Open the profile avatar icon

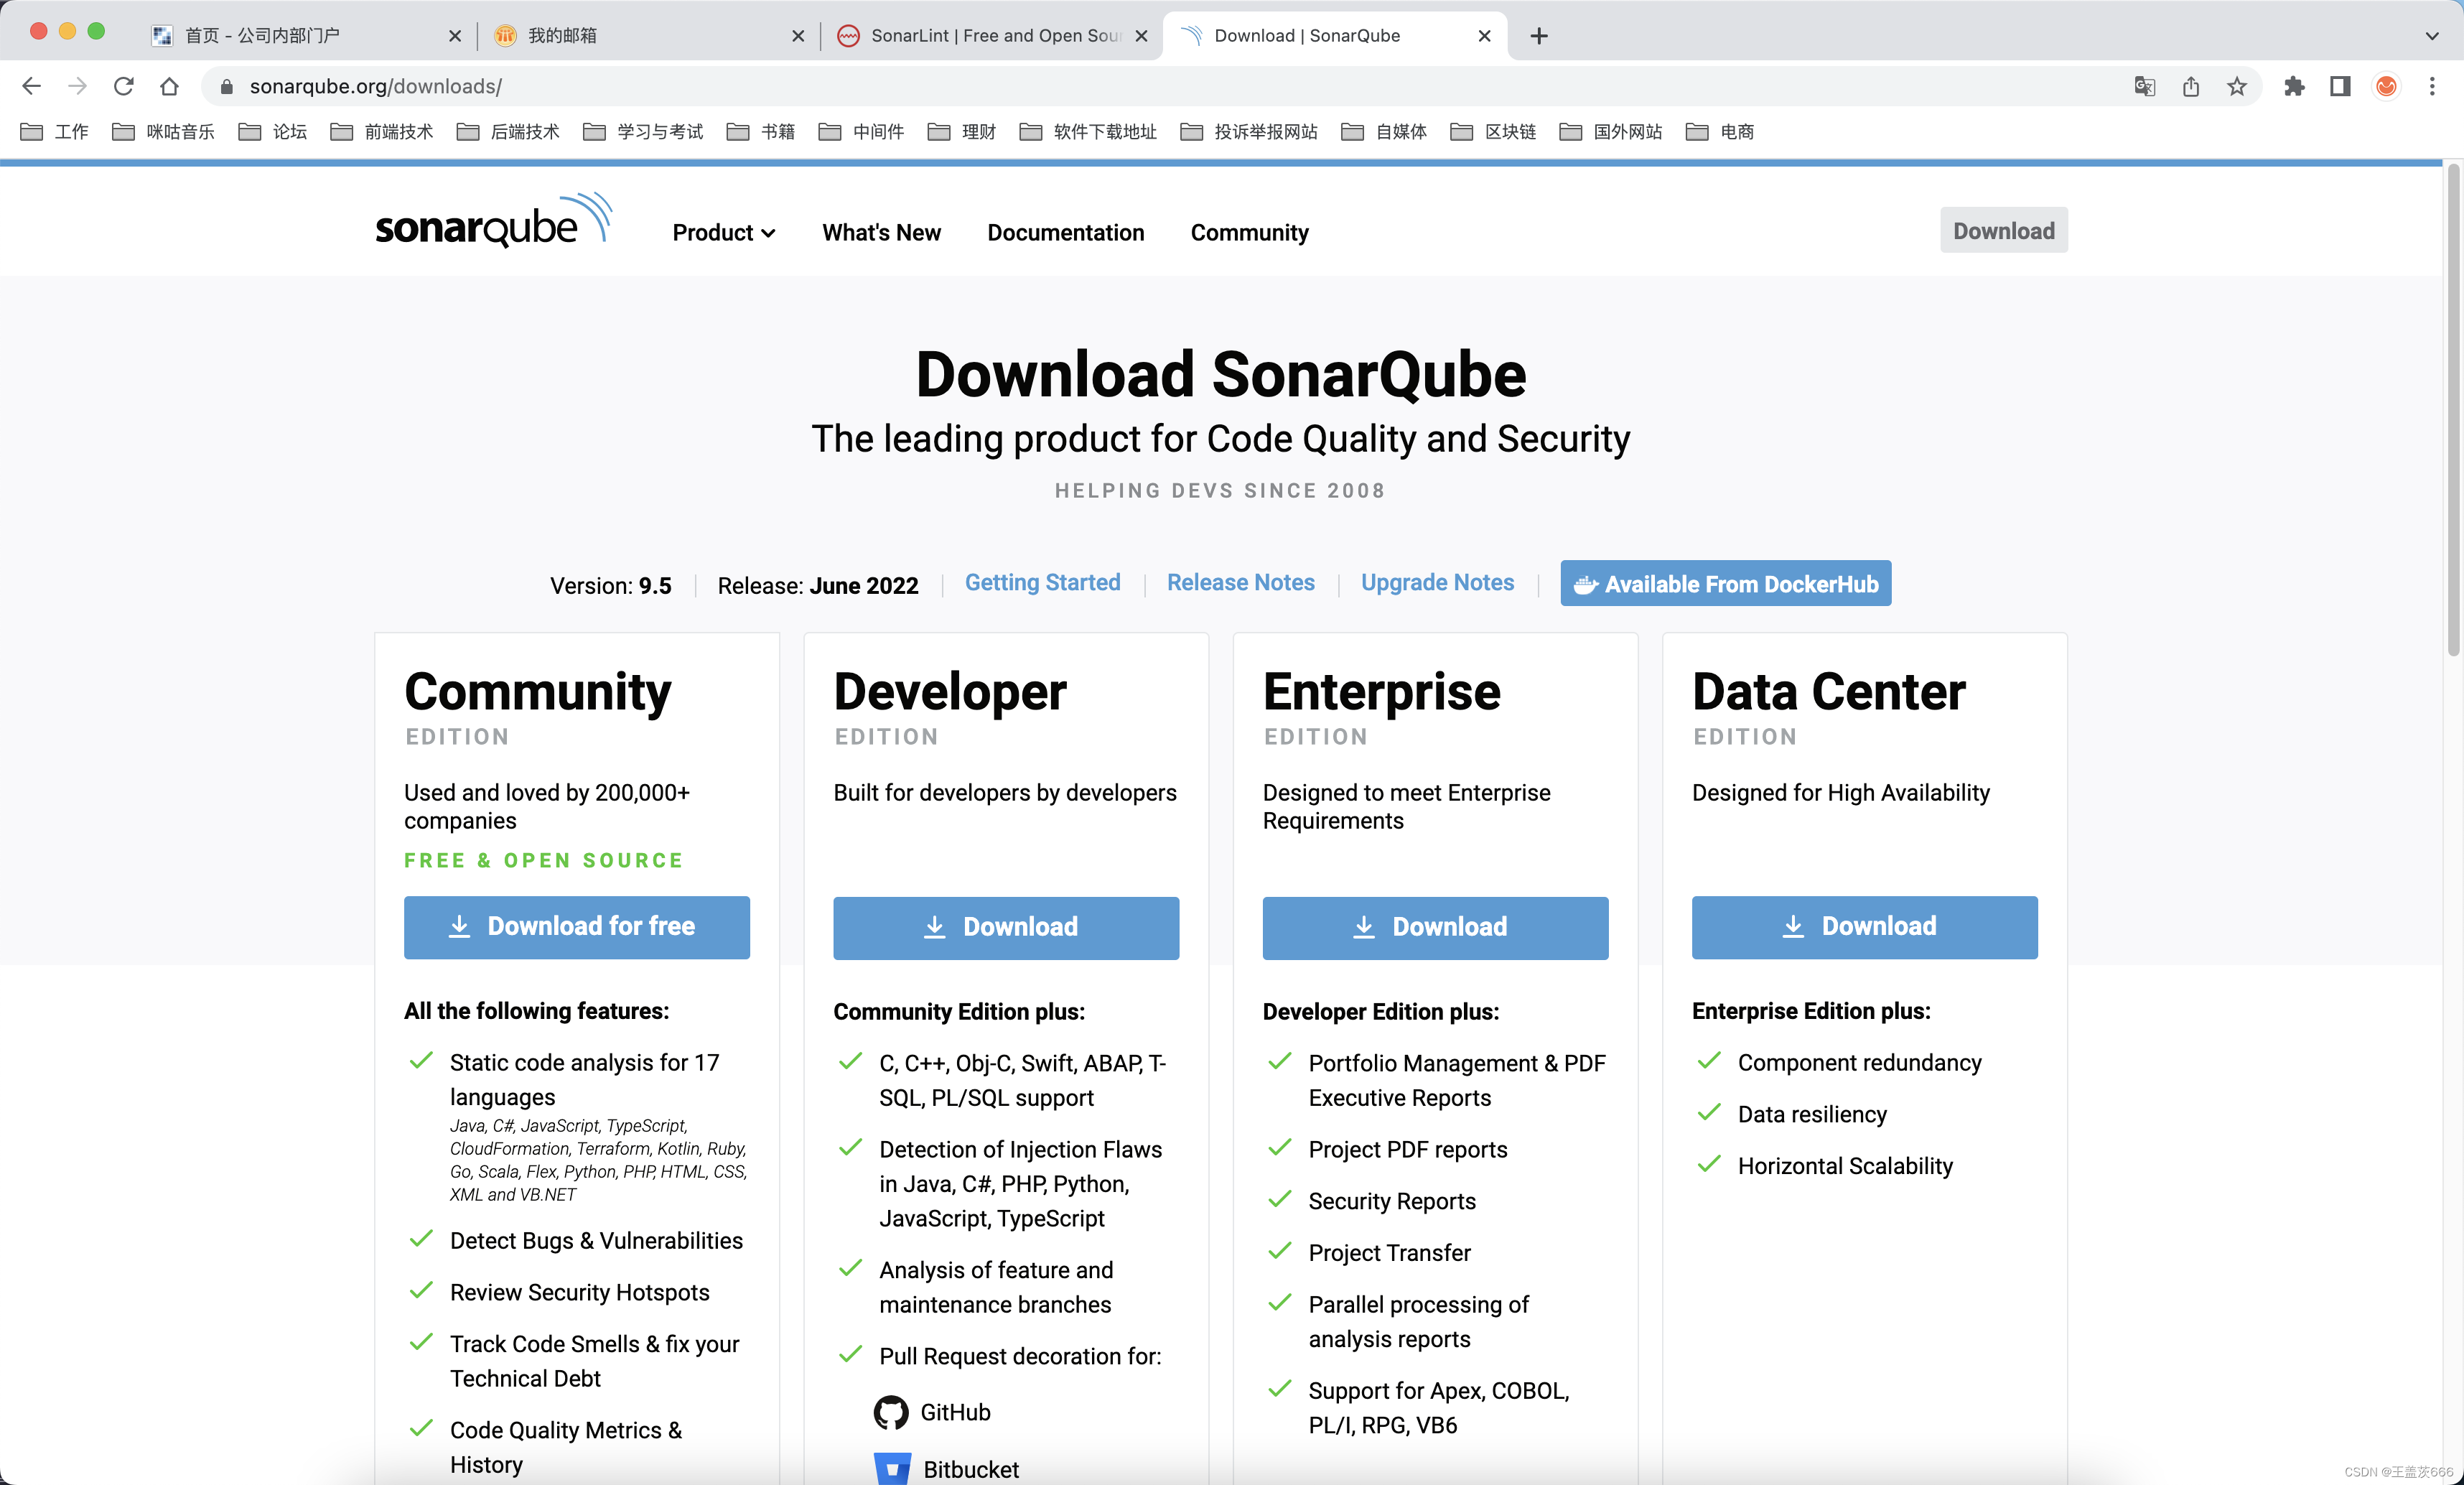pyautogui.click(x=2386, y=86)
